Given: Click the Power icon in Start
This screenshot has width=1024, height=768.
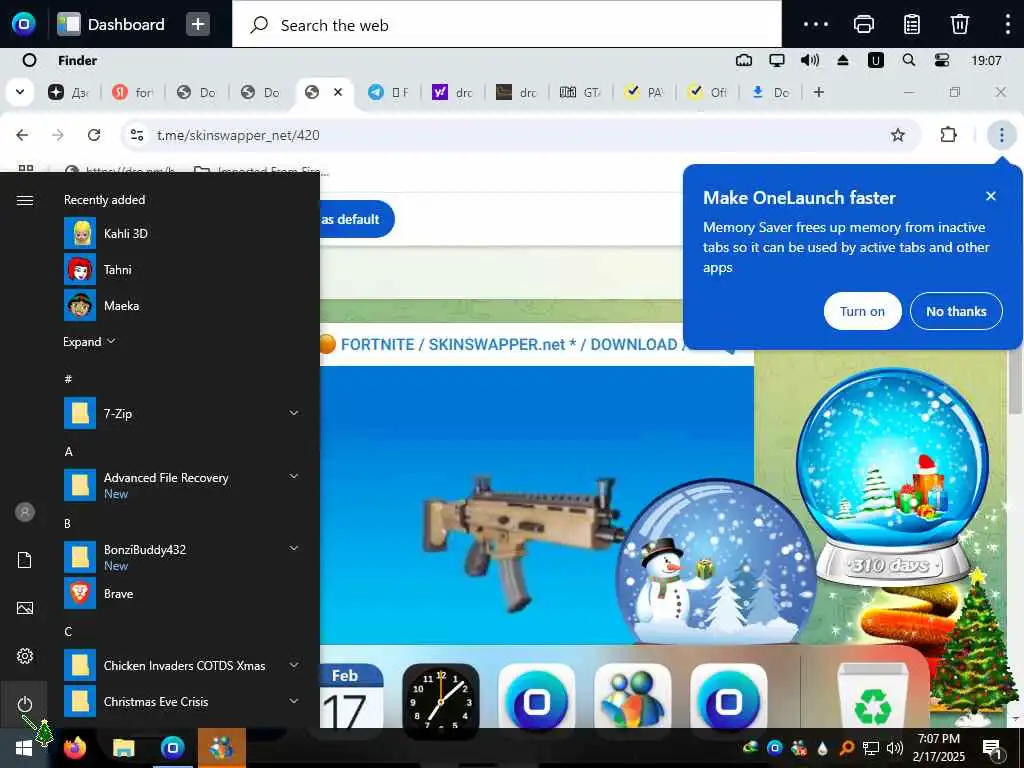Looking at the screenshot, I should 25,704.
